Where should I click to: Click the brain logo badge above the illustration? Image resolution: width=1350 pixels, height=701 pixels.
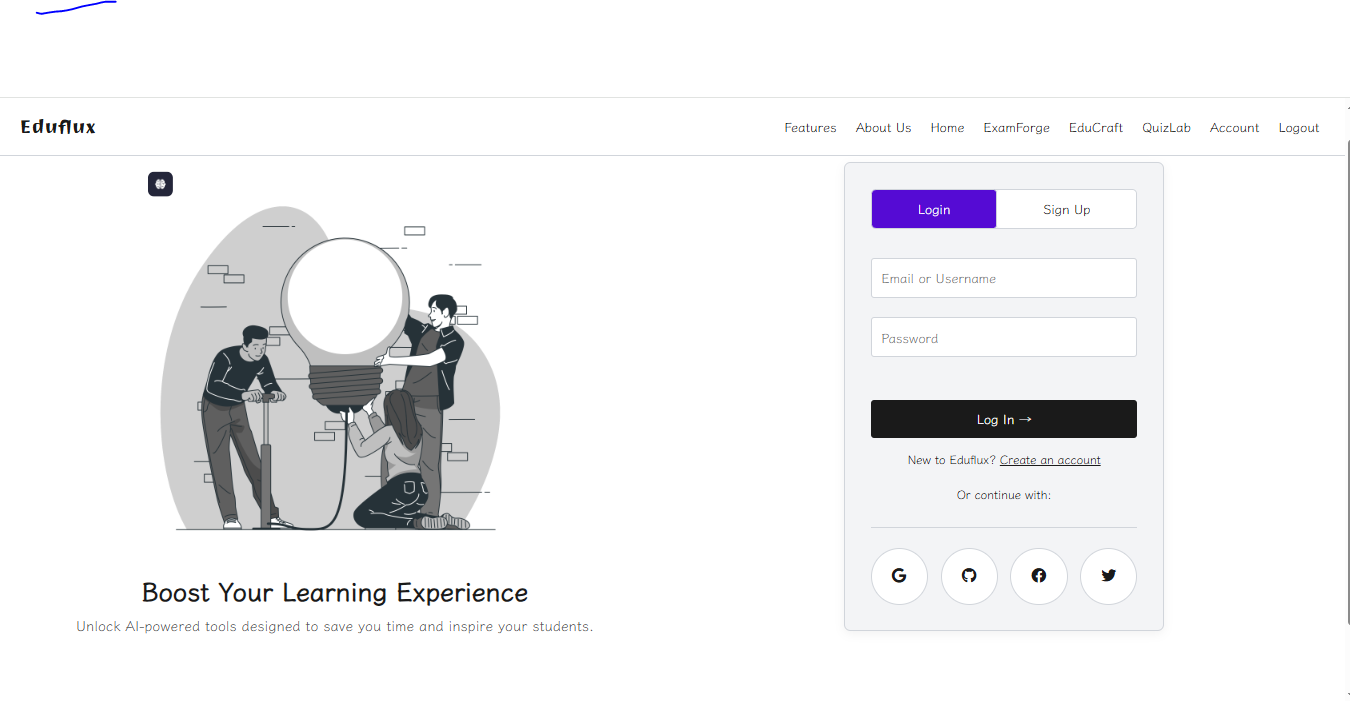click(x=160, y=184)
